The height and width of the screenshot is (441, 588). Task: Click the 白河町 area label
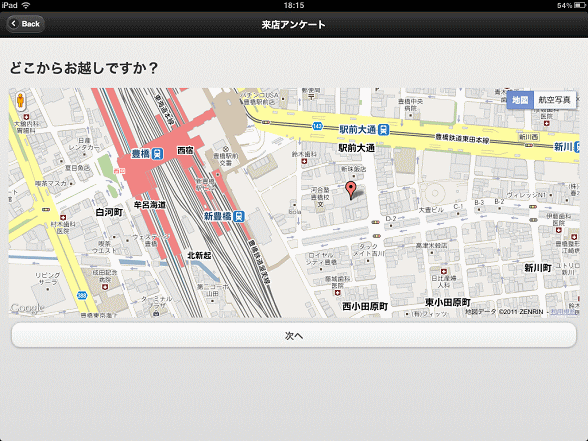(x=109, y=212)
